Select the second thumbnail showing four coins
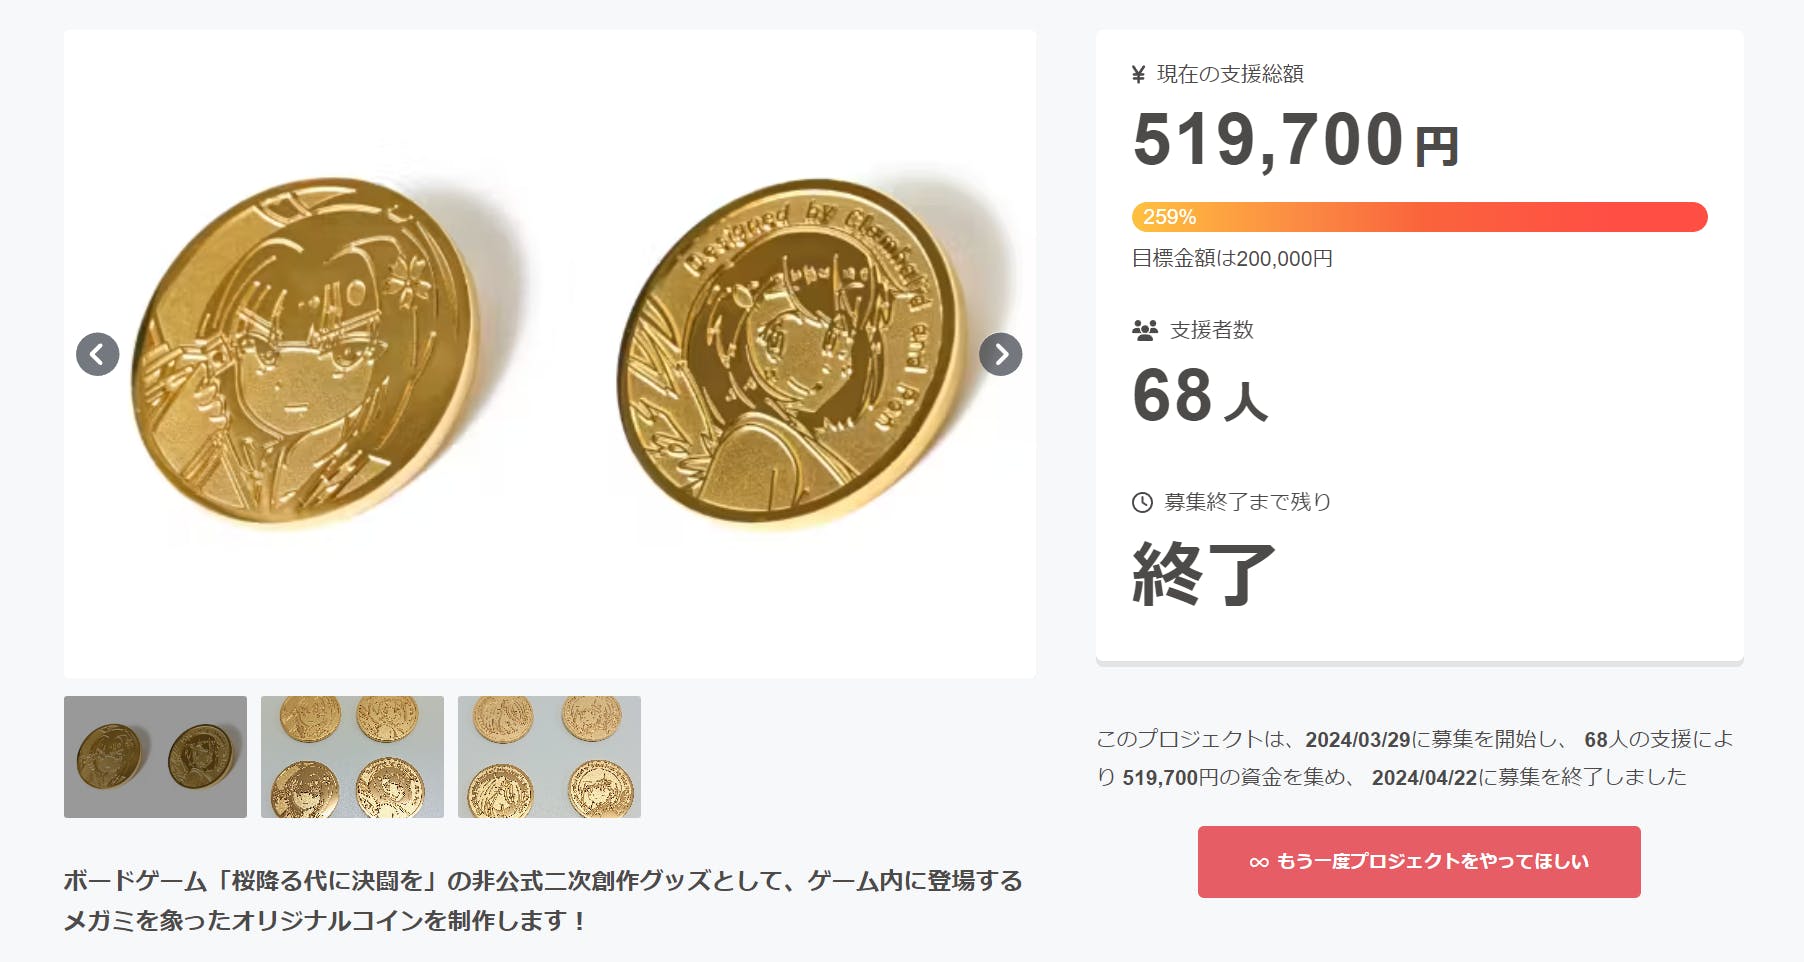1804x962 pixels. (352, 757)
